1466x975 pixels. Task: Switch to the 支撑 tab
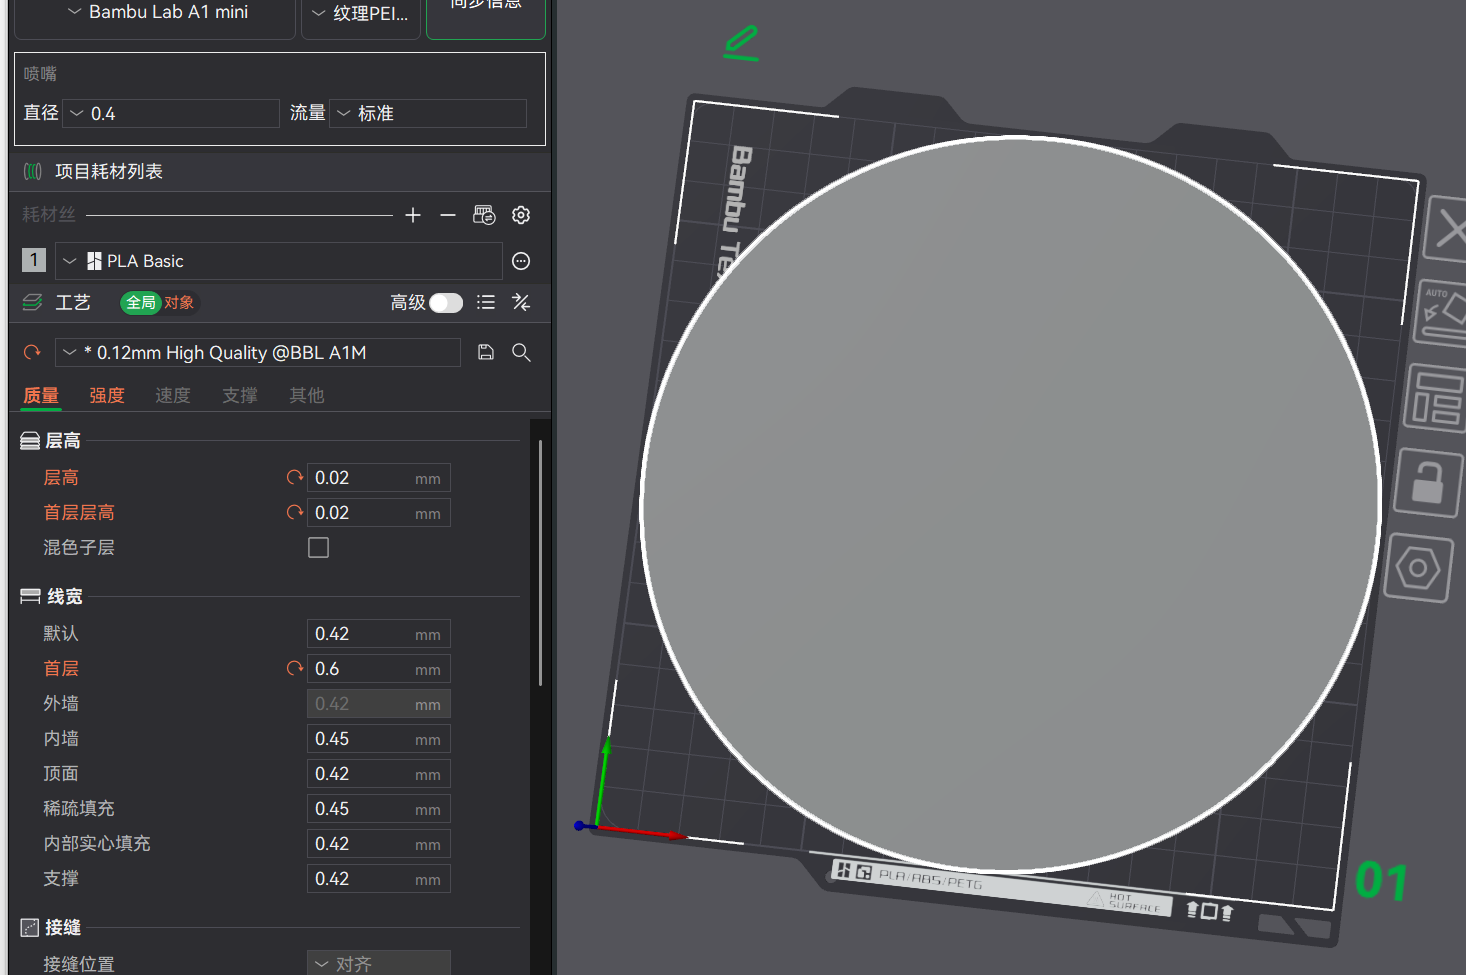[x=240, y=396]
